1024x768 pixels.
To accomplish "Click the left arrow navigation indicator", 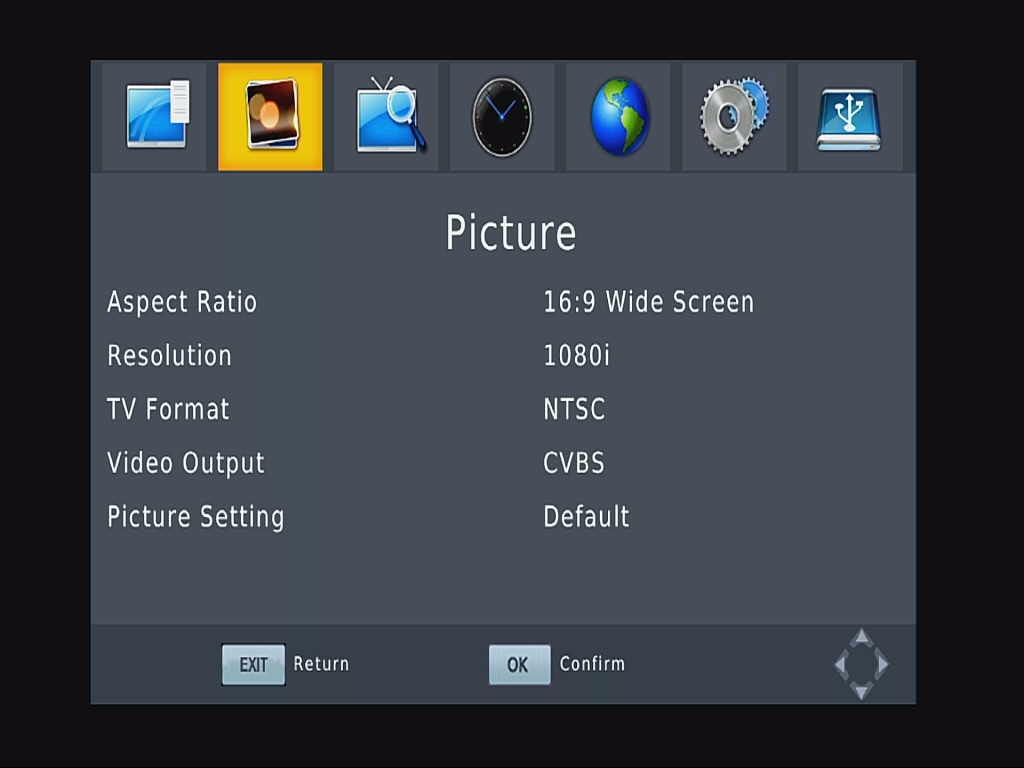I will click(x=841, y=664).
